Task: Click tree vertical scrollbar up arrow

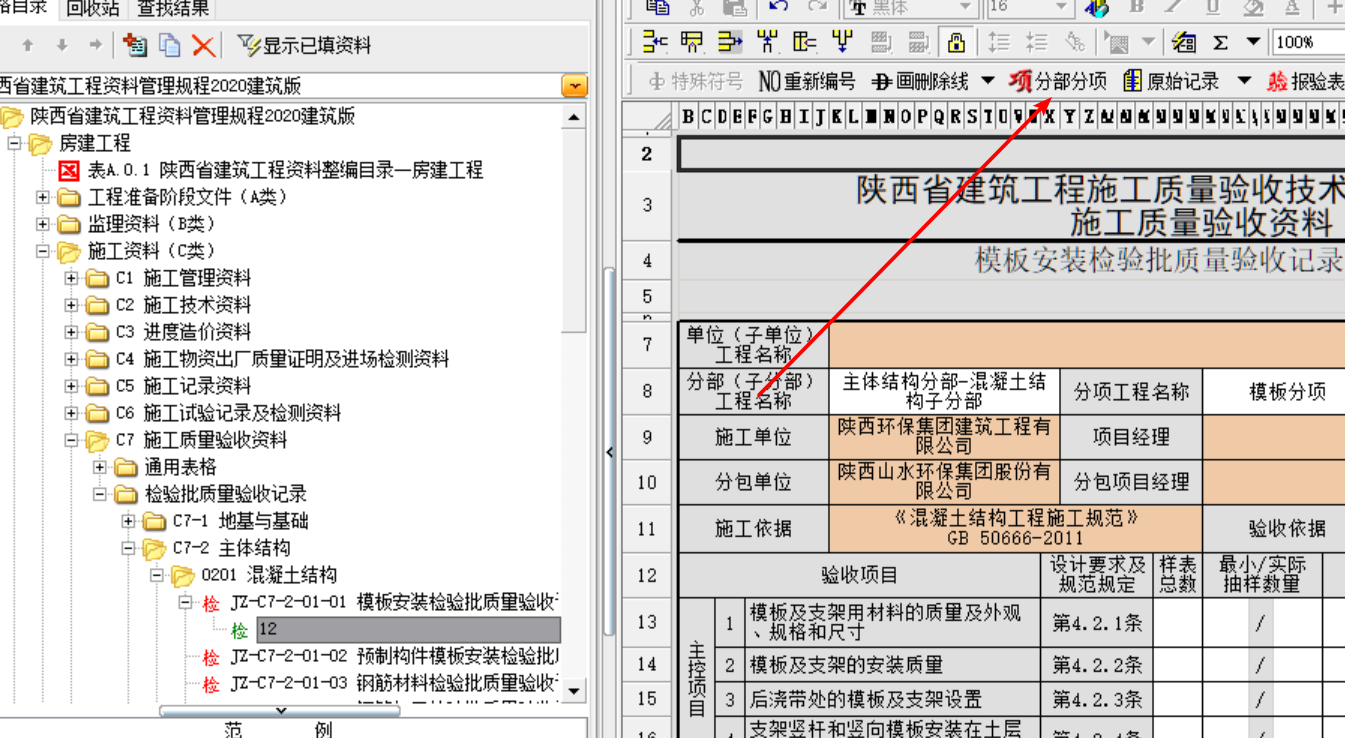Action: (x=574, y=117)
